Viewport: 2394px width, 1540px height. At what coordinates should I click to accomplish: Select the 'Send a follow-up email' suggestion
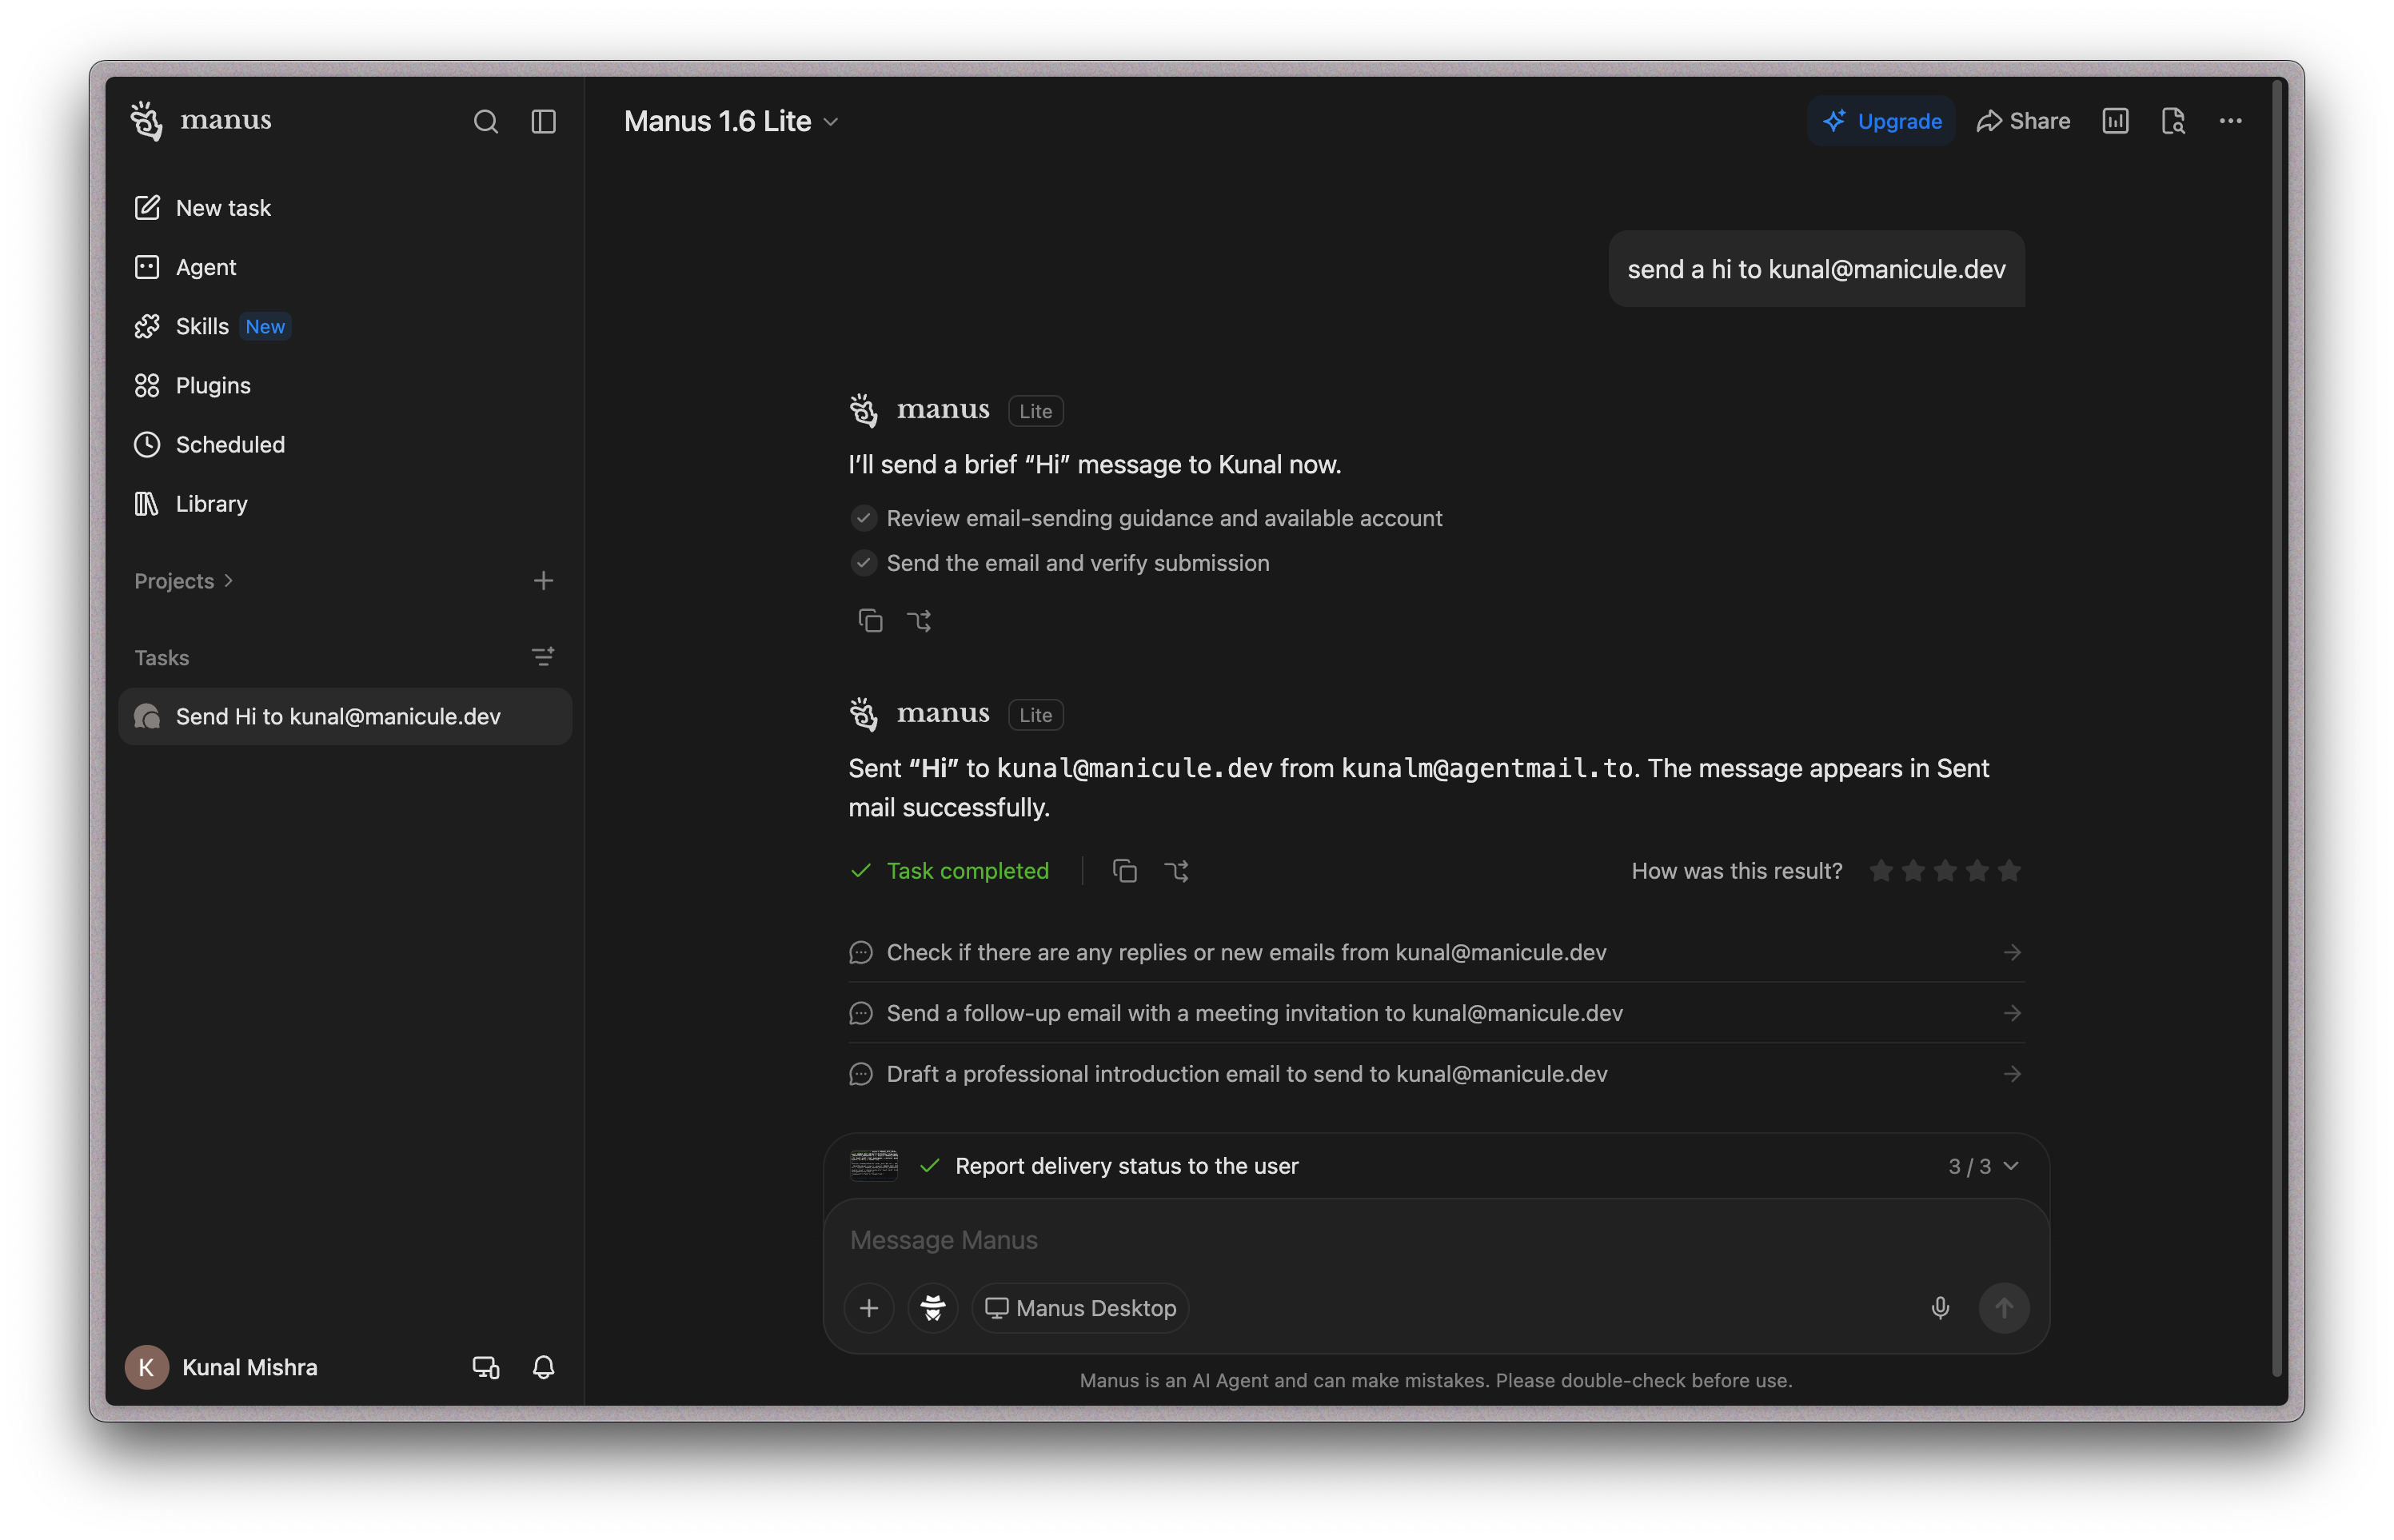pos(1436,1013)
